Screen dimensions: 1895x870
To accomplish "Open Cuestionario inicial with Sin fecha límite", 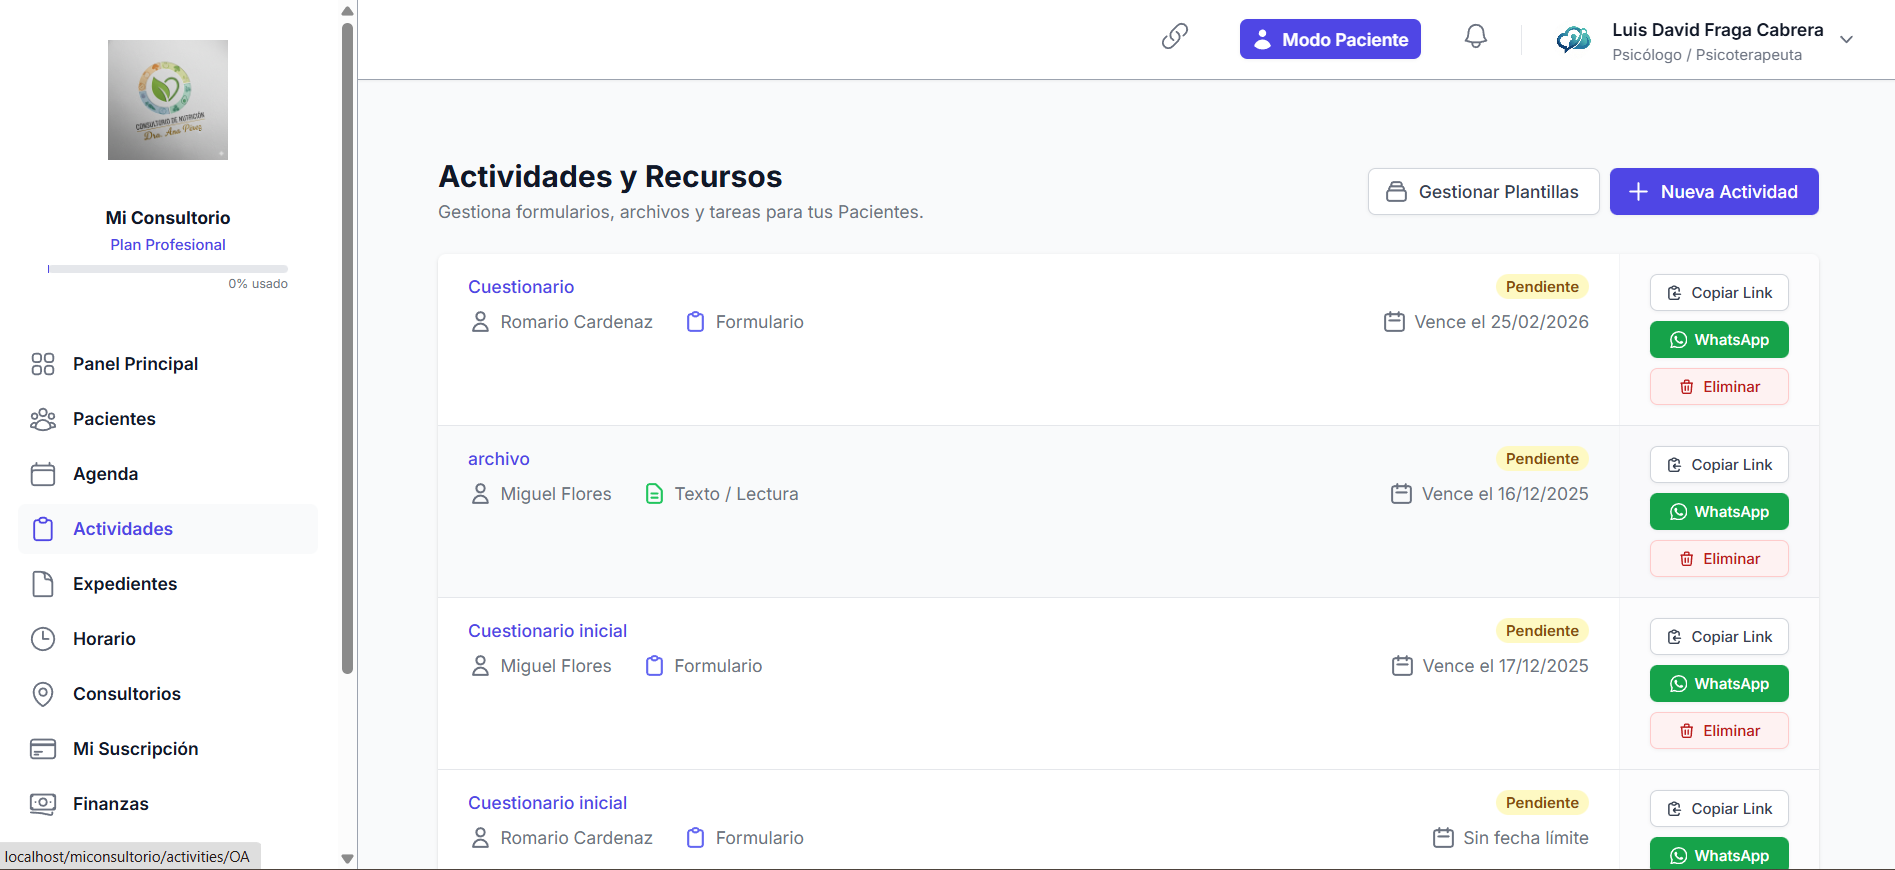I will click(x=547, y=803).
